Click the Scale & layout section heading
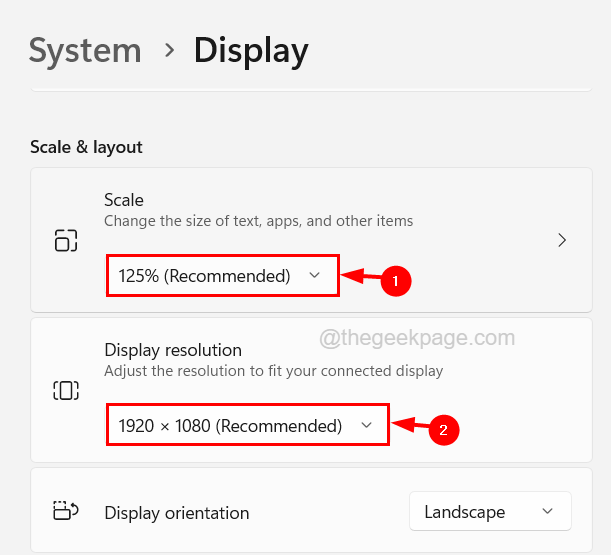The width and height of the screenshot is (611, 555). 87,147
